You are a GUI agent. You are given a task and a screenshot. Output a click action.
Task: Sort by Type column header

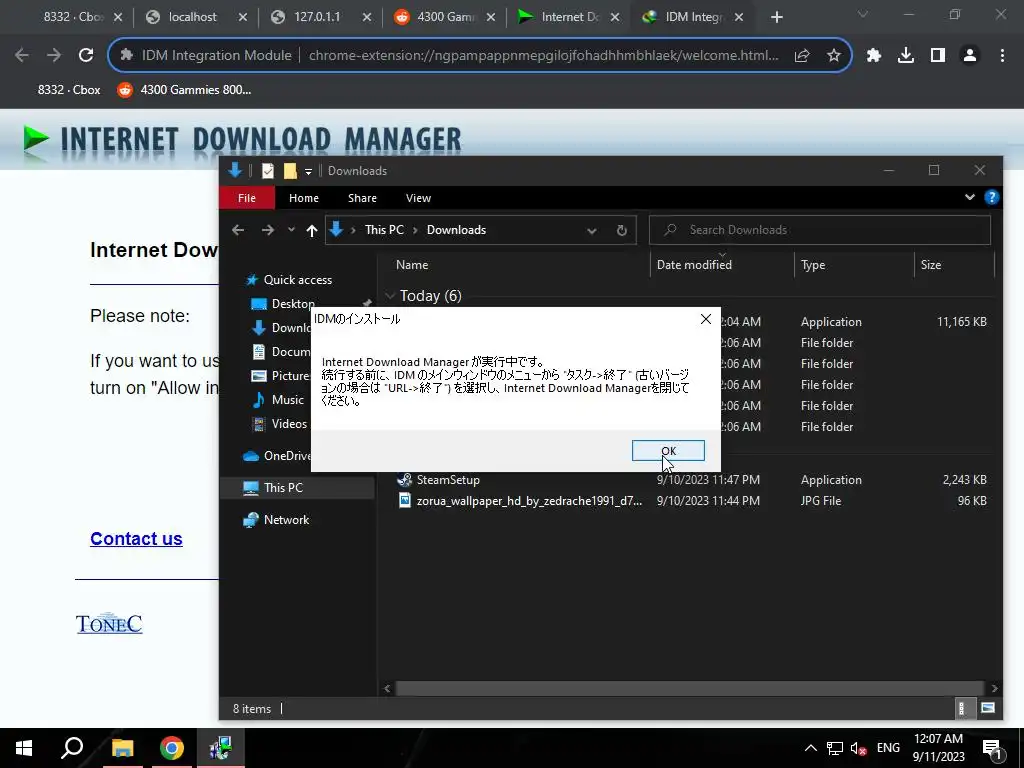point(813,264)
